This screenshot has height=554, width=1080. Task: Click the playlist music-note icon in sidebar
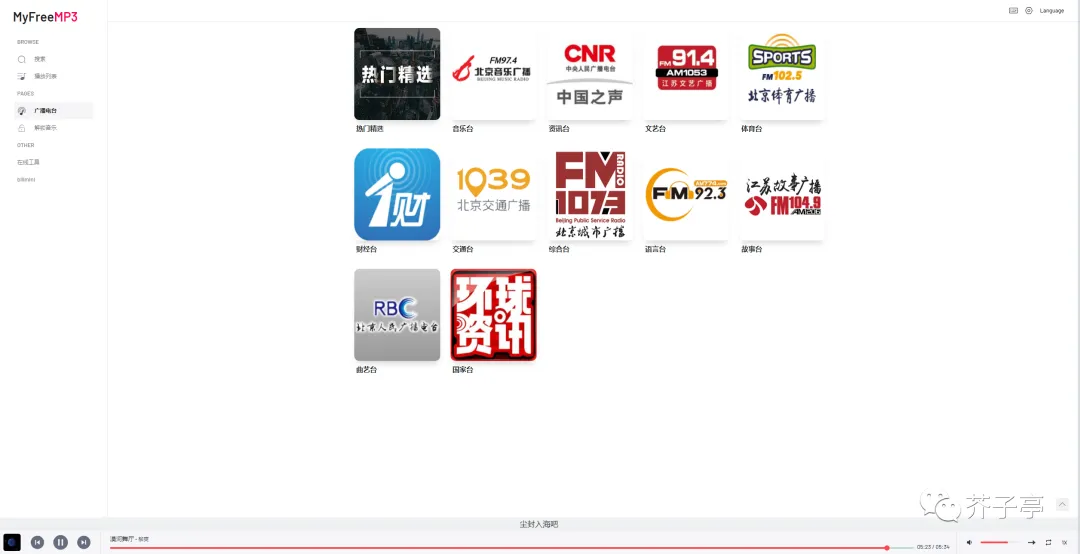22,76
